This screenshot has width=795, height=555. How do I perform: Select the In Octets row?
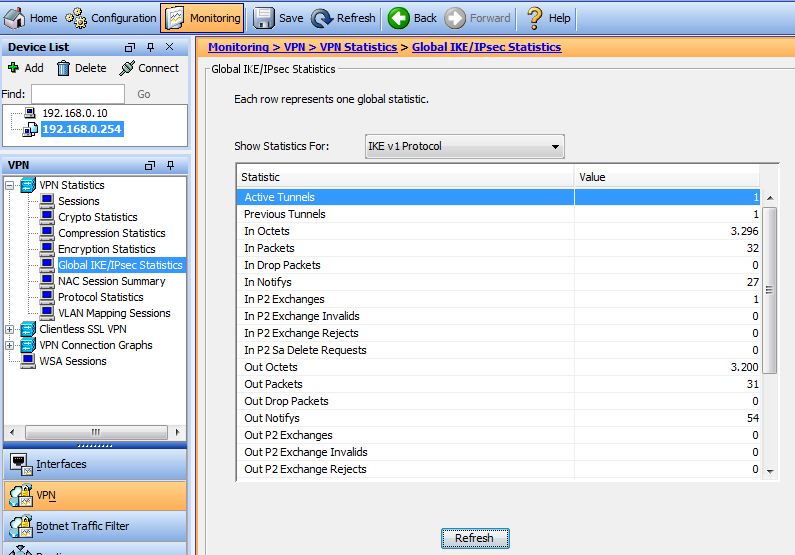coord(498,231)
